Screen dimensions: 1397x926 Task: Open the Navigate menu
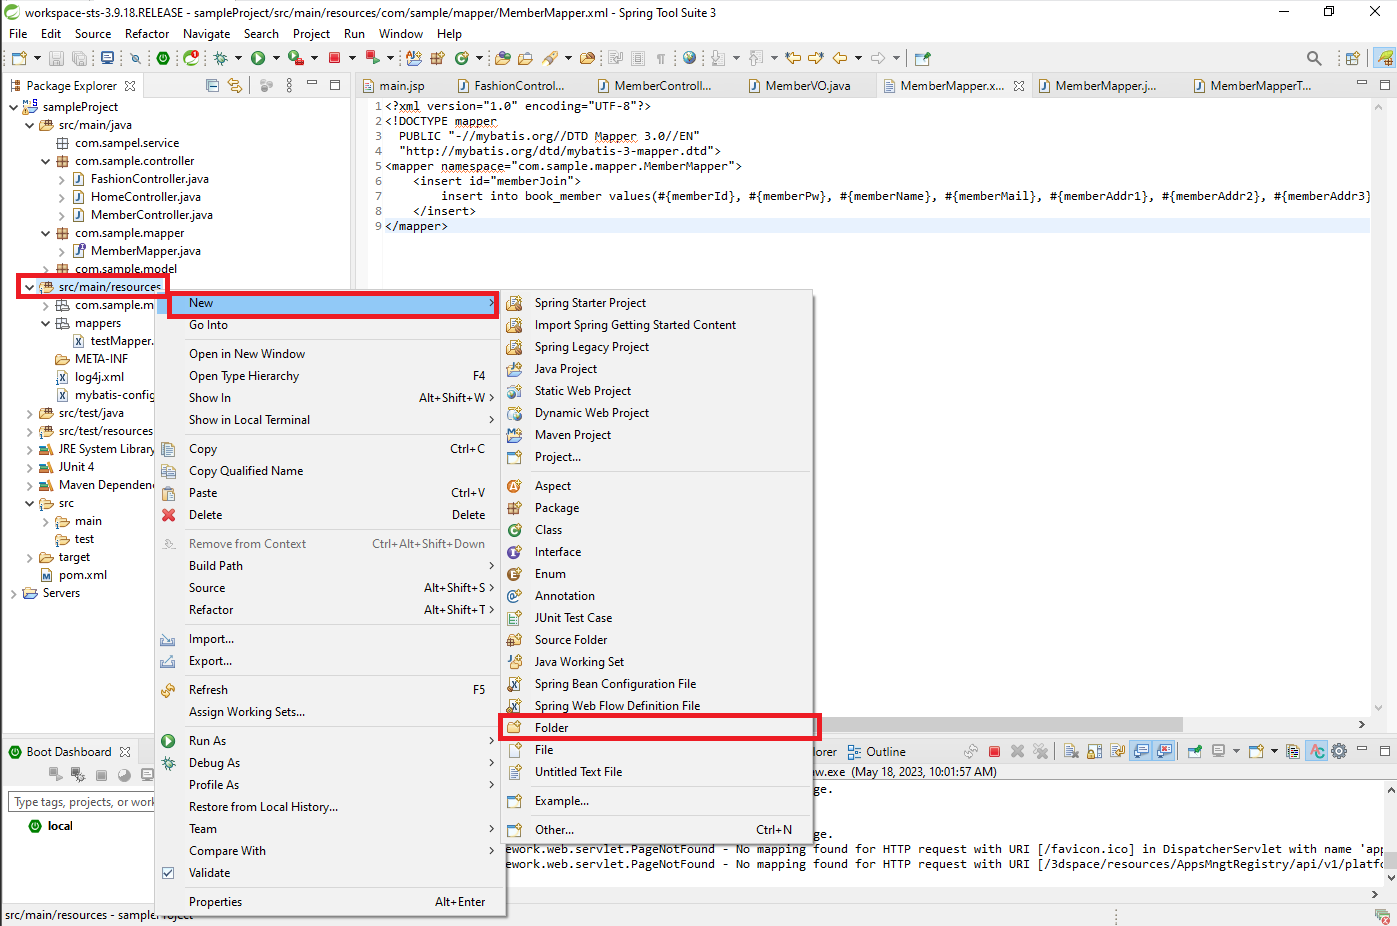(x=207, y=33)
